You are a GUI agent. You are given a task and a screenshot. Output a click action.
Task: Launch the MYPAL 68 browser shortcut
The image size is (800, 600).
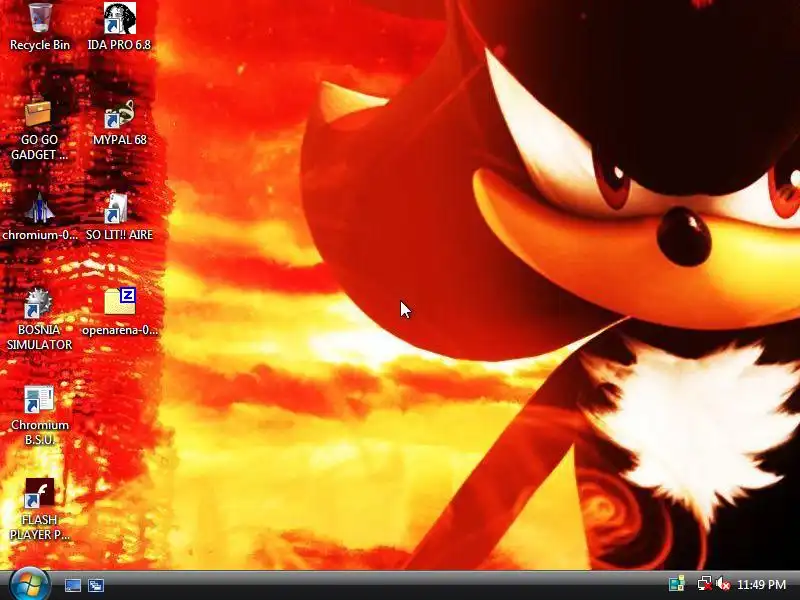click(x=119, y=122)
